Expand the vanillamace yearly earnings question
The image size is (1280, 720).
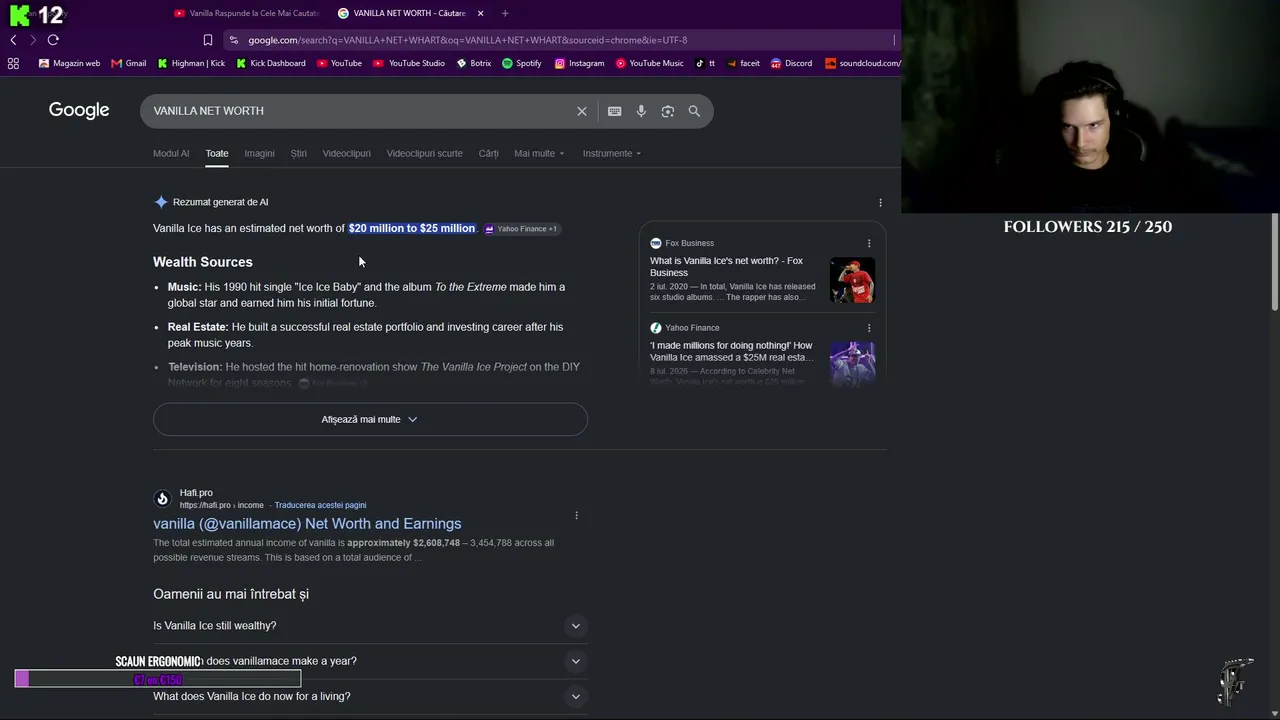click(370, 661)
